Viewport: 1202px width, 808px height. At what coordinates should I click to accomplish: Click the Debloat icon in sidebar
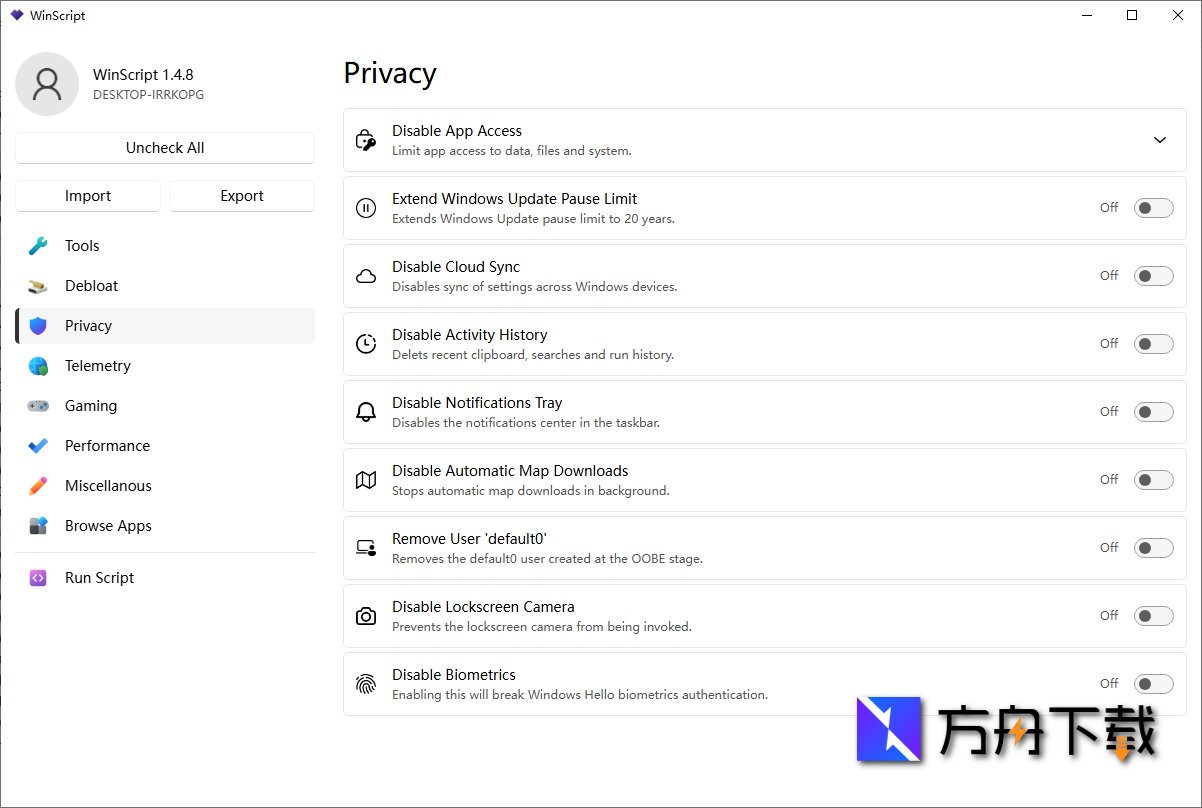click(38, 286)
